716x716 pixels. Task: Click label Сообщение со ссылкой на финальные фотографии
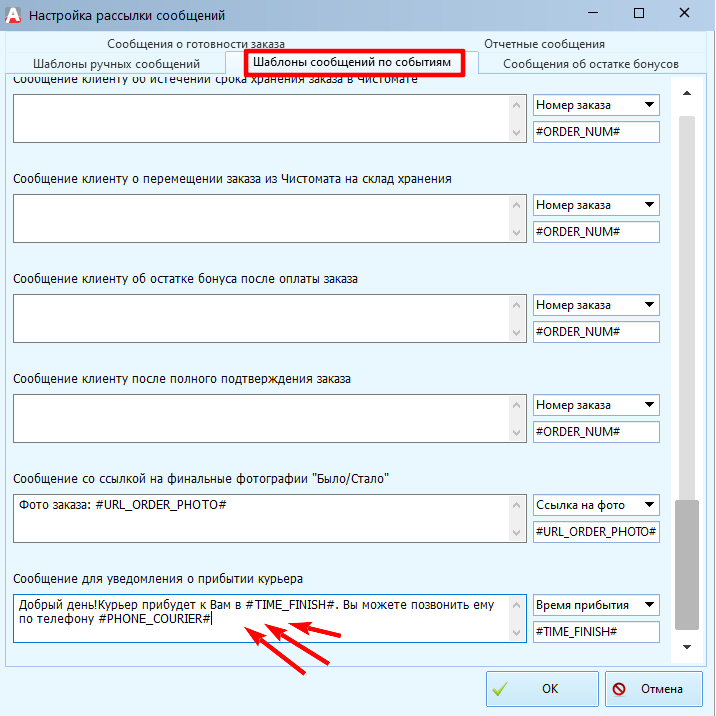(201, 479)
